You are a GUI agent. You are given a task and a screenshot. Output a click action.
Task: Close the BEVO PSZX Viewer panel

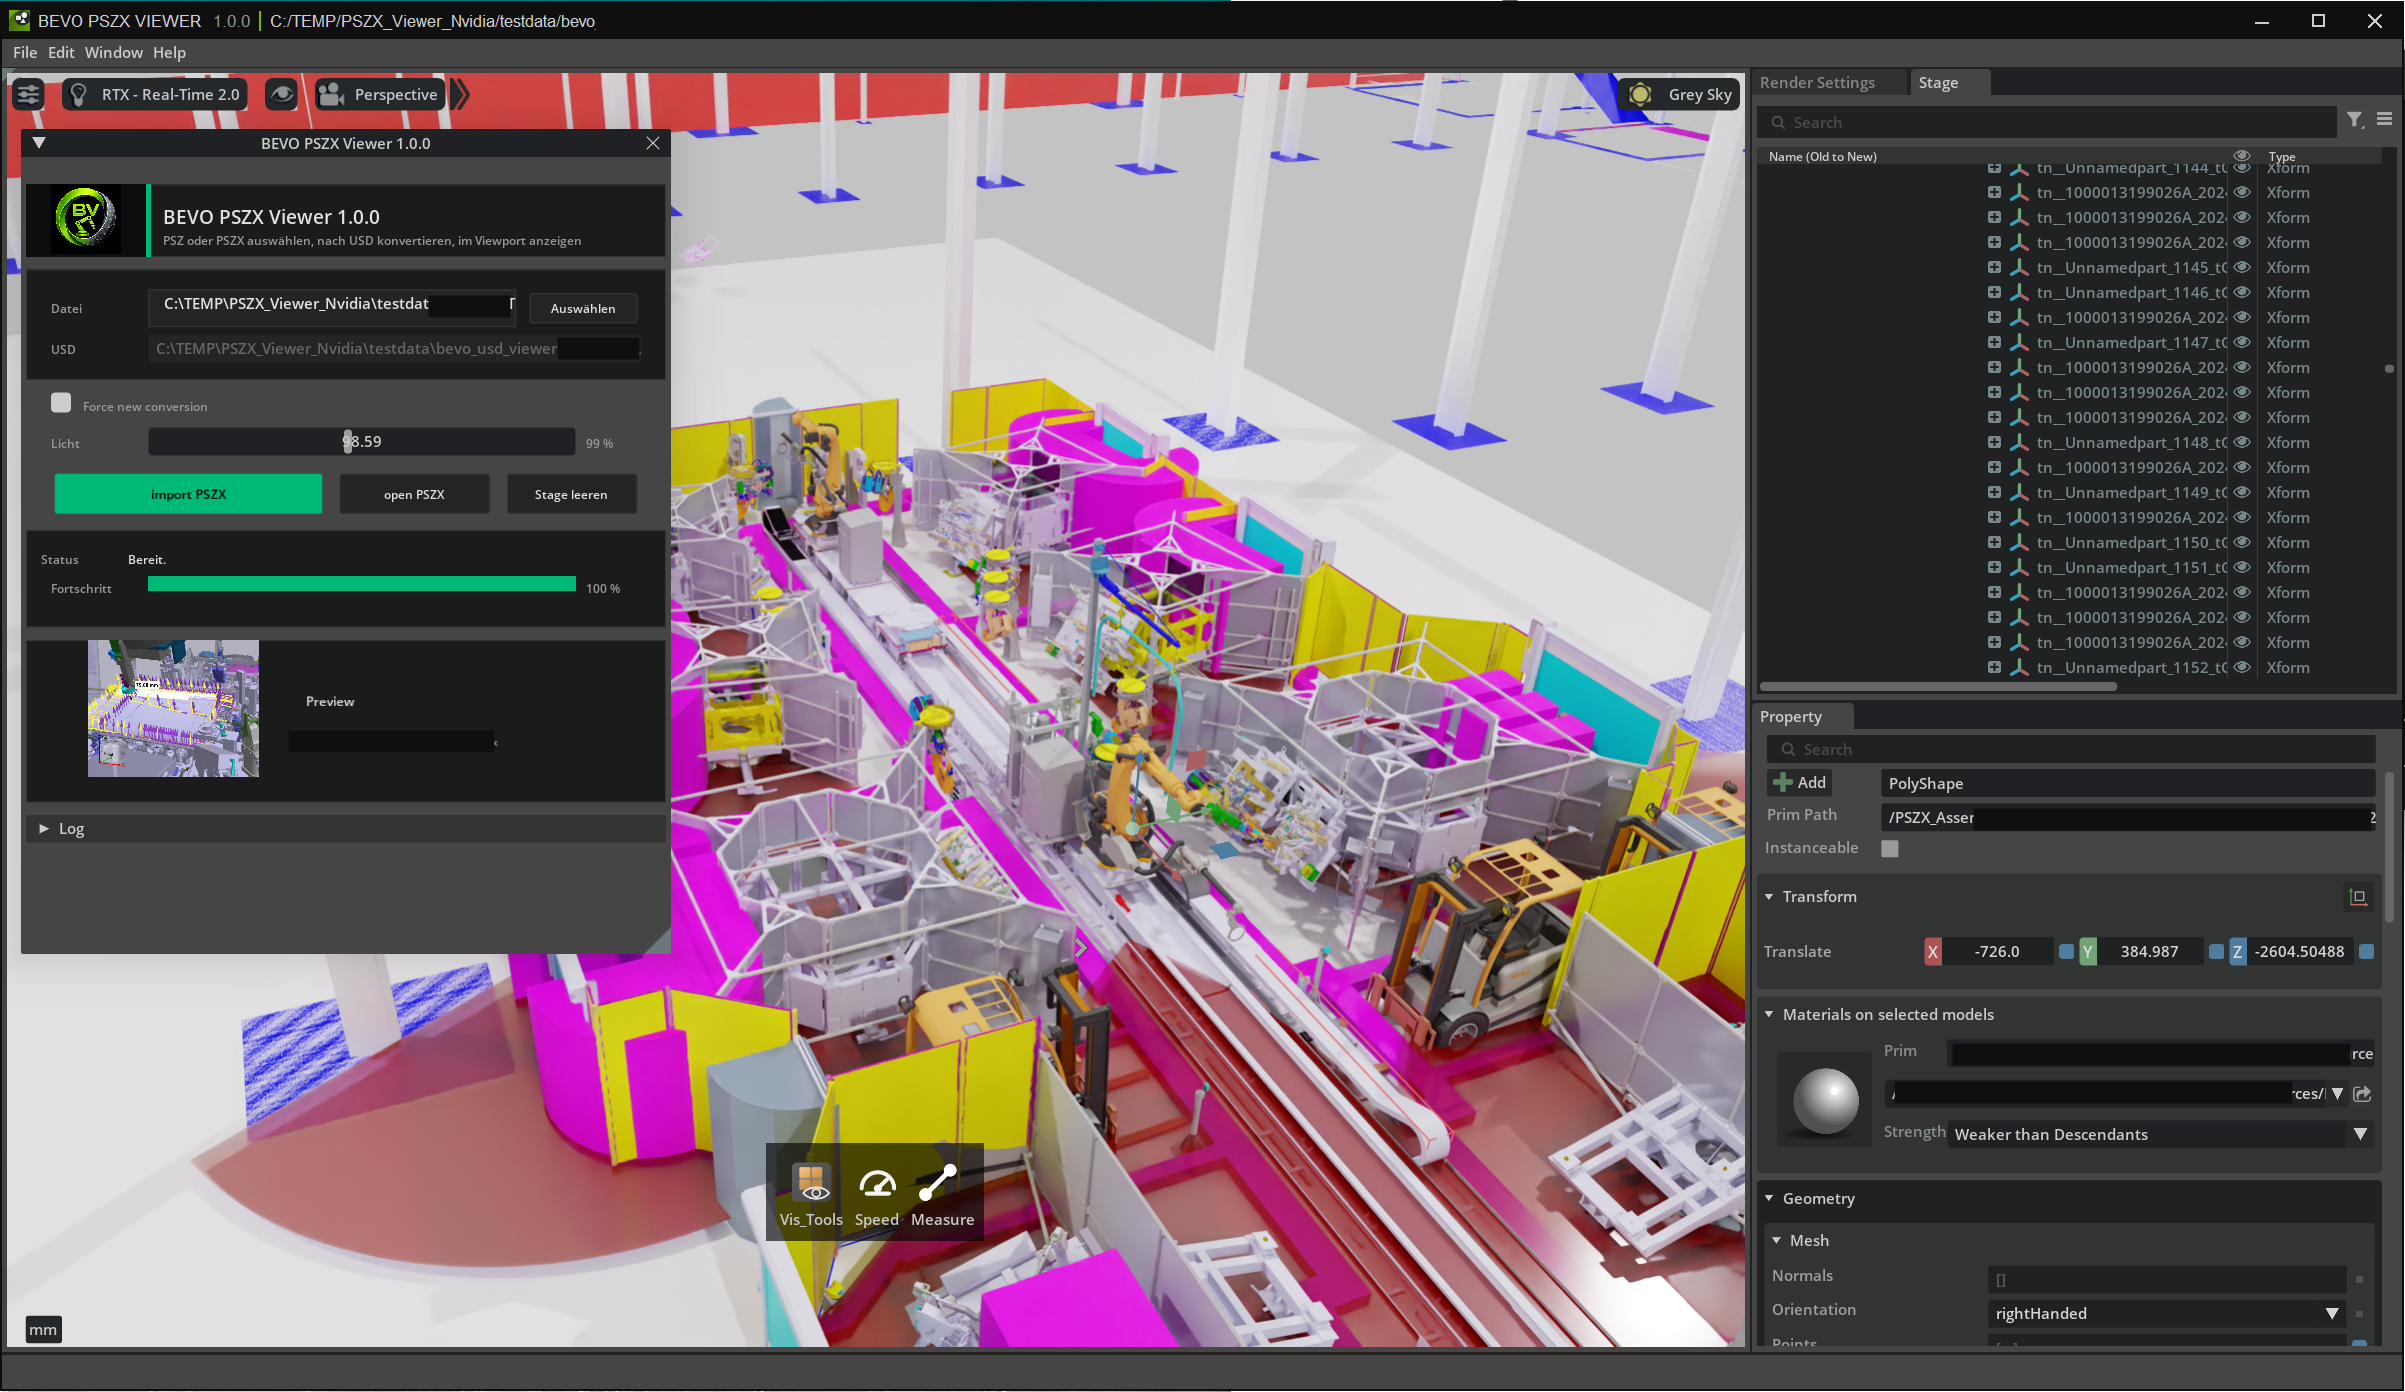coord(653,143)
